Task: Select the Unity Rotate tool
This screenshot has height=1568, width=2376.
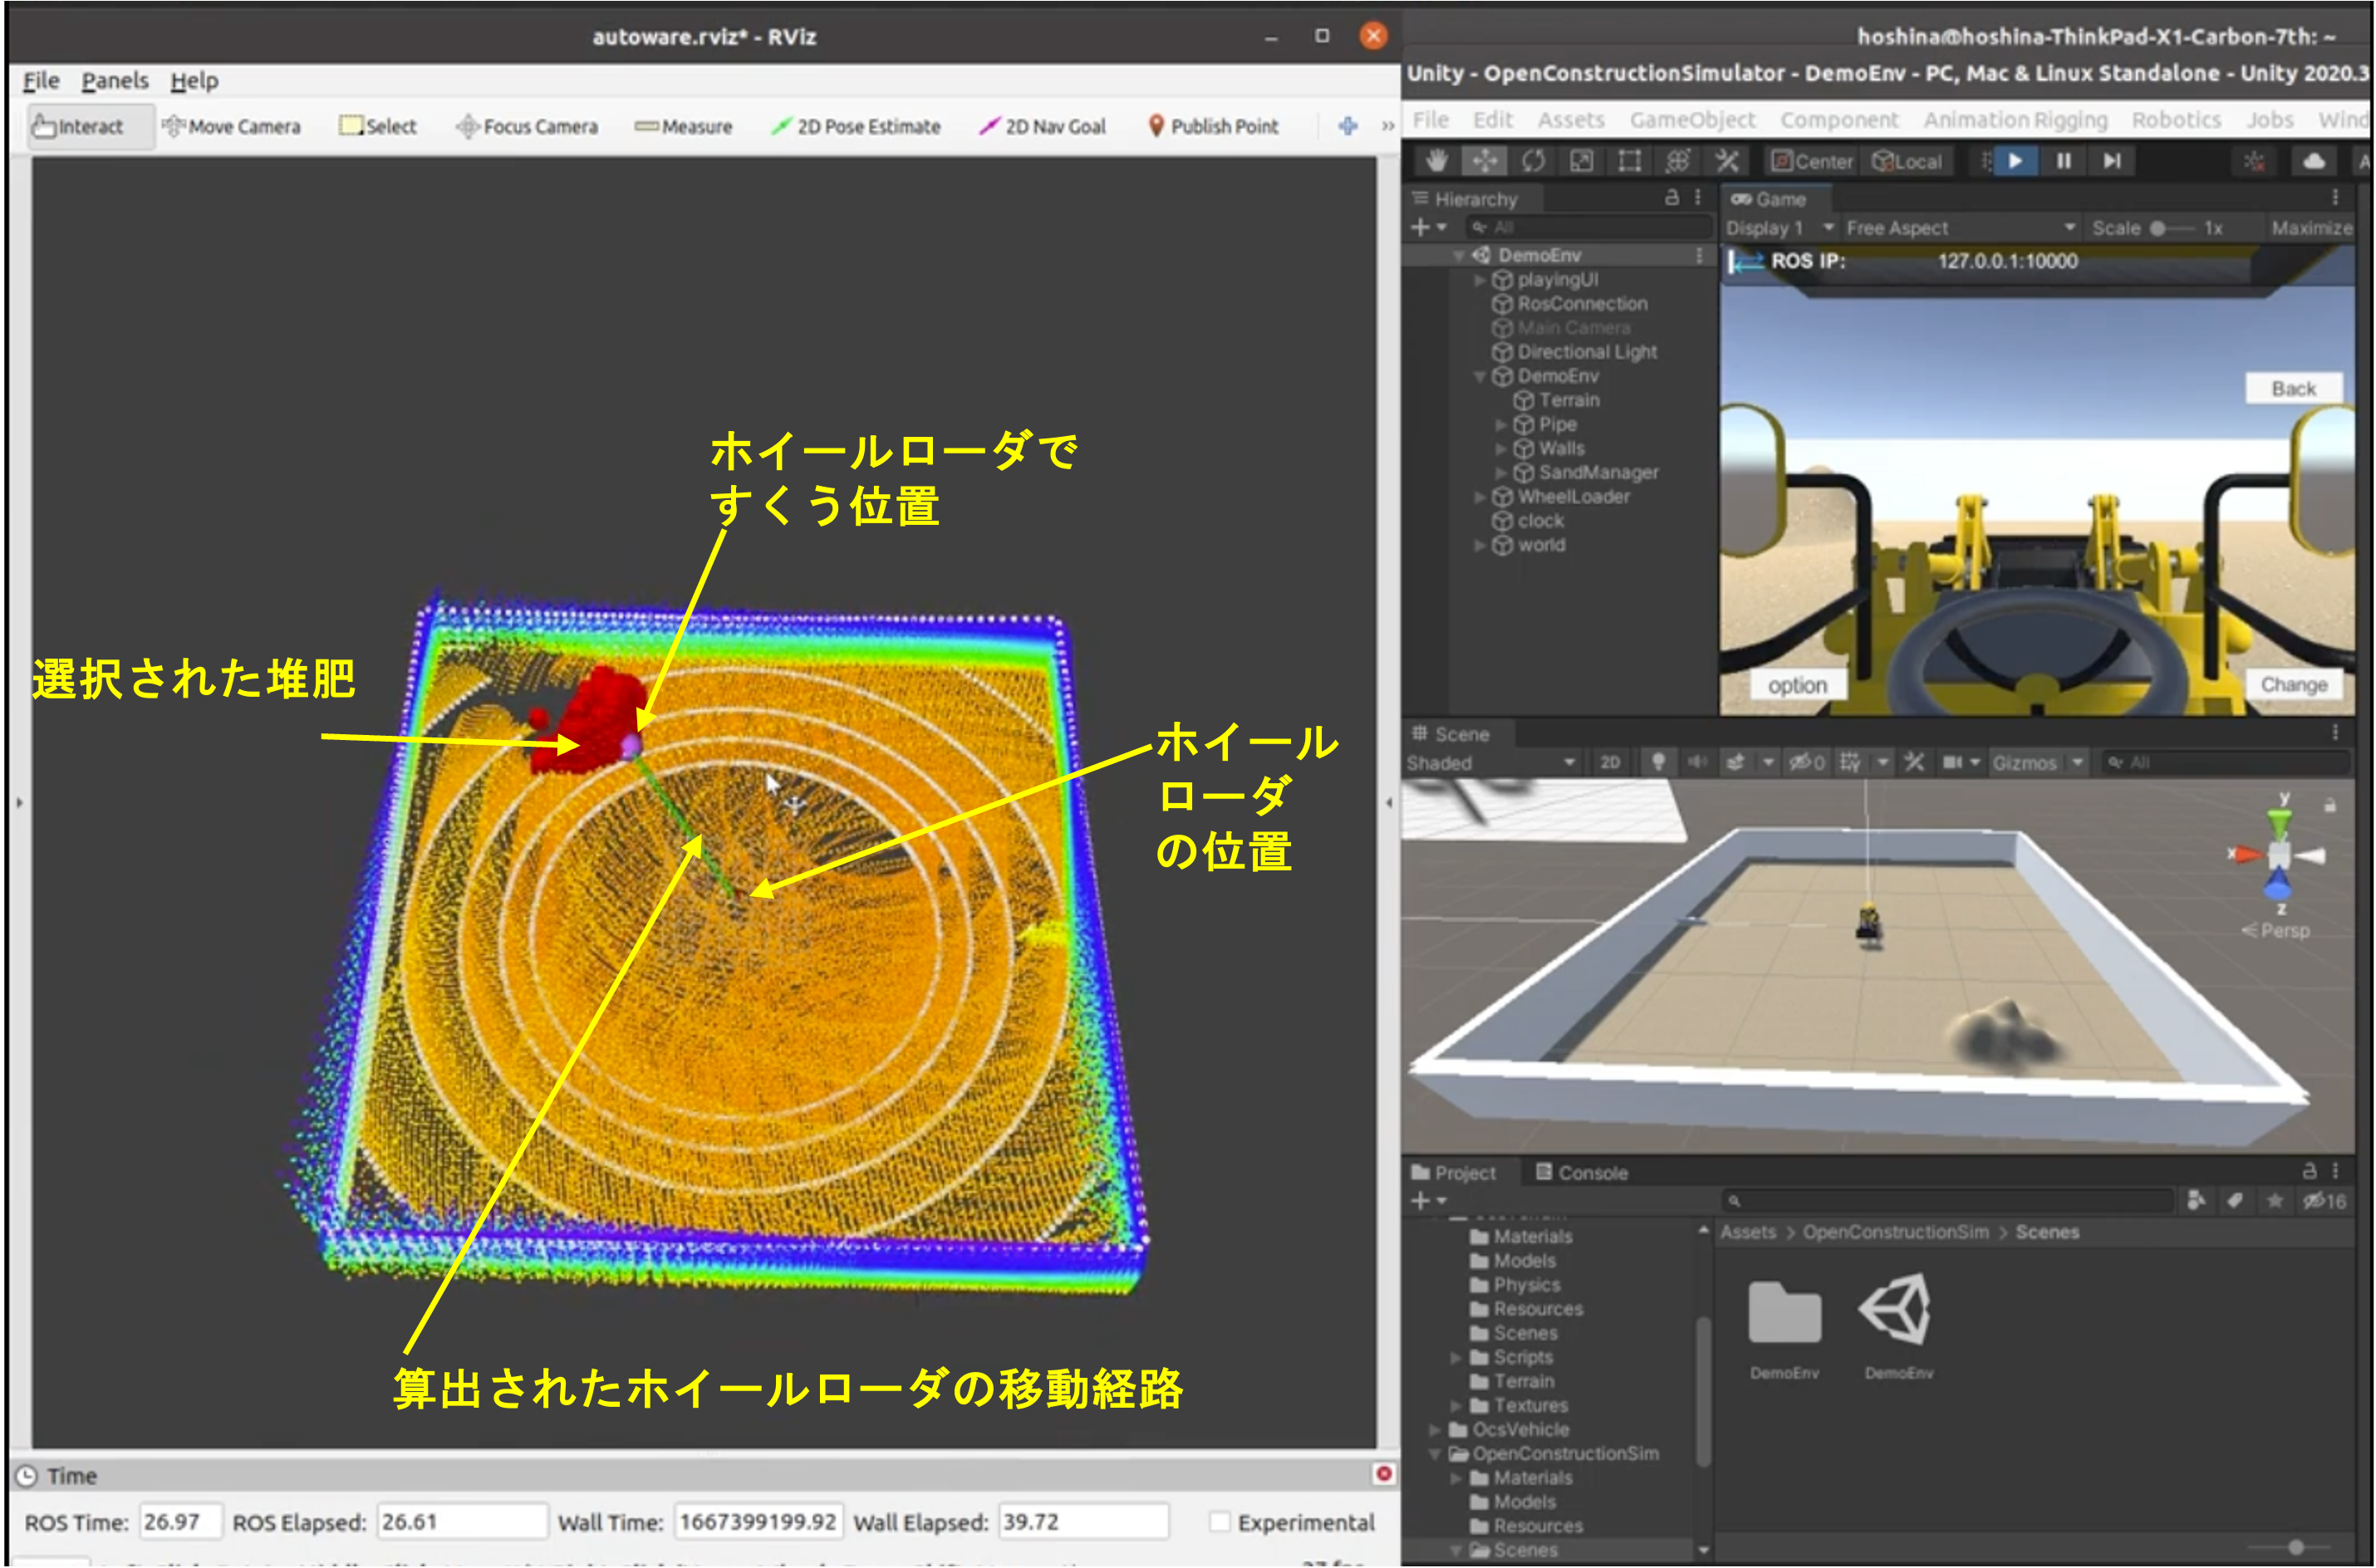Action: [x=1533, y=161]
